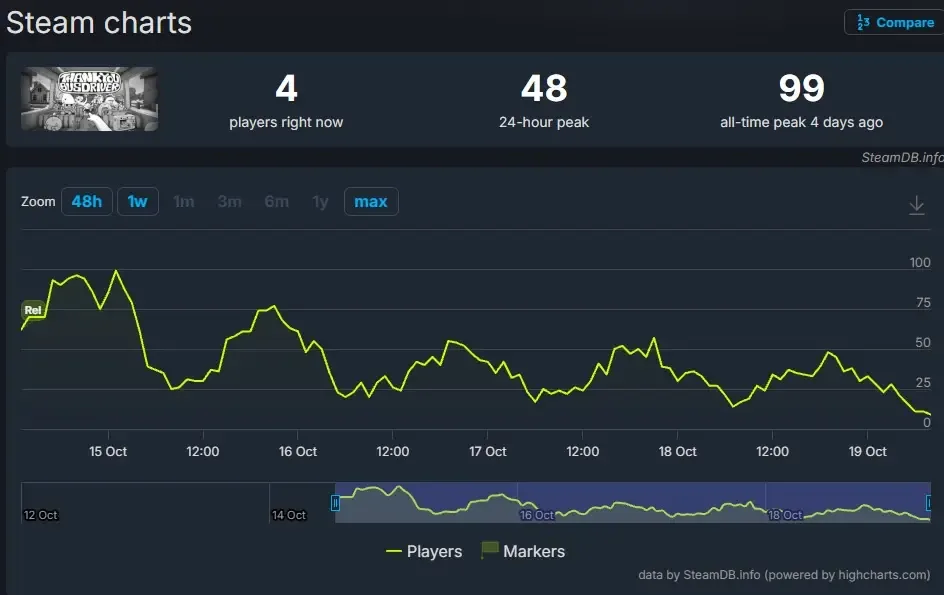This screenshot has width=944, height=595.
Task: Click the Rel release marker flag
Action: click(x=33, y=310)
